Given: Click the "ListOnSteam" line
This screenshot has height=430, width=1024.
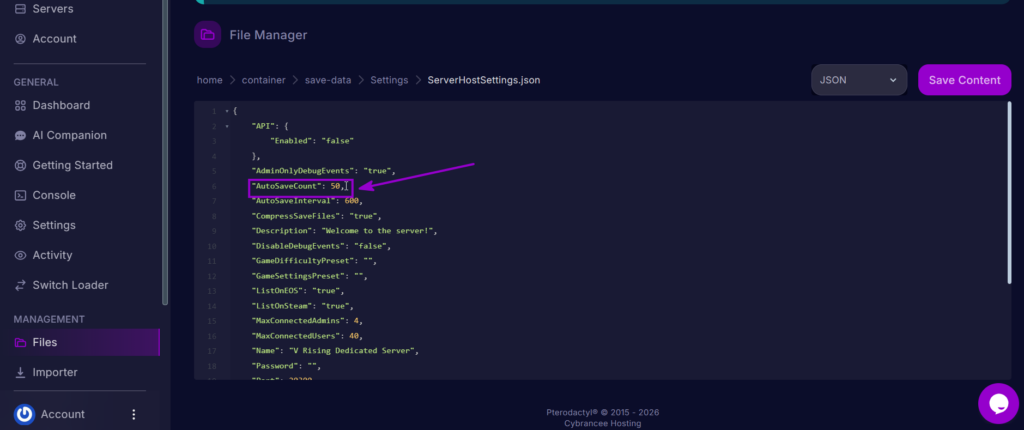Looking at the screenshot, I should click(x=302, y=306).
